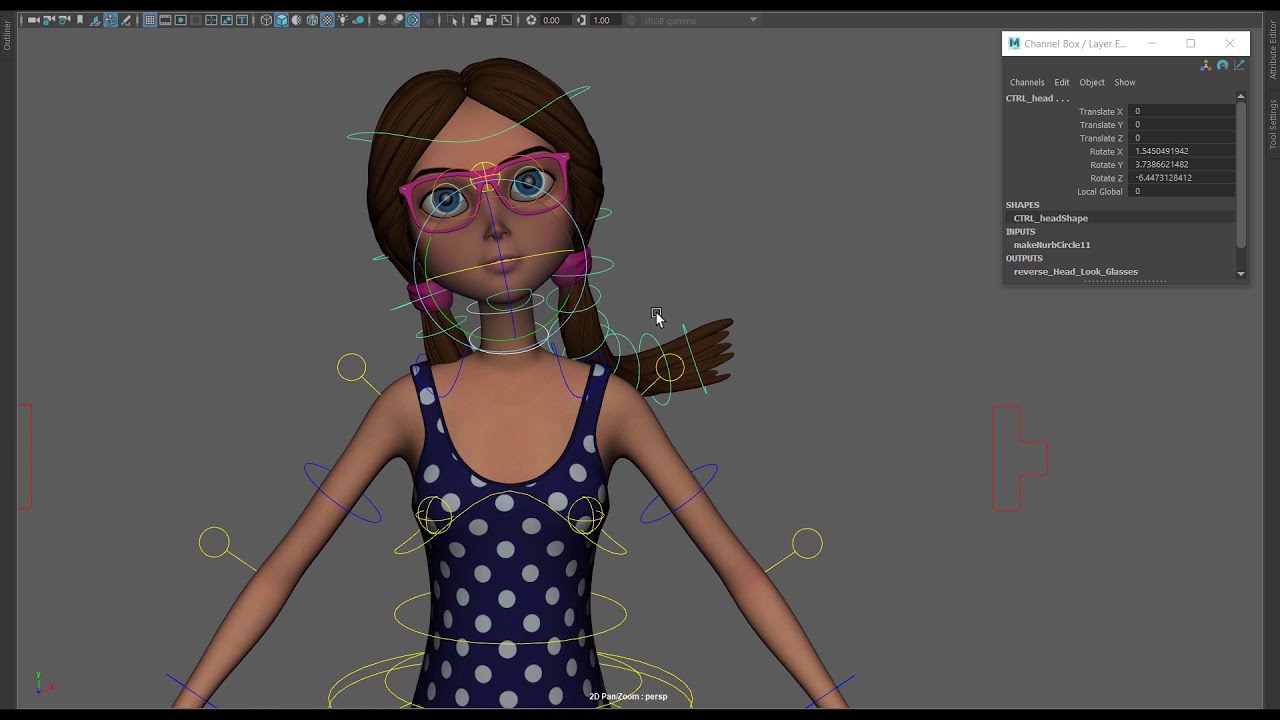1280x720 pixels.
Task: Click the Translate Y value field
Action: [1182, 125]
